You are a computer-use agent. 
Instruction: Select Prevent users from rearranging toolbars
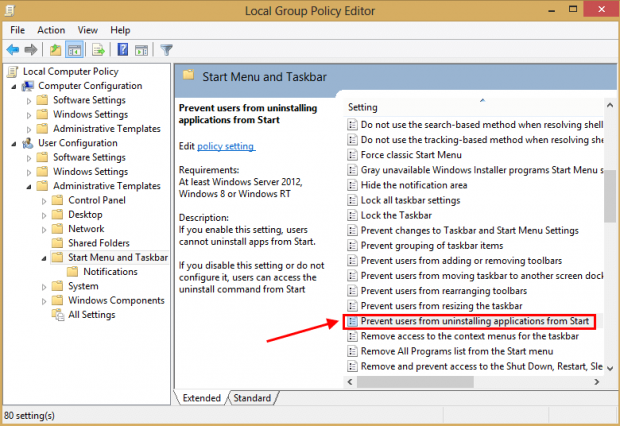click(444, 291)
